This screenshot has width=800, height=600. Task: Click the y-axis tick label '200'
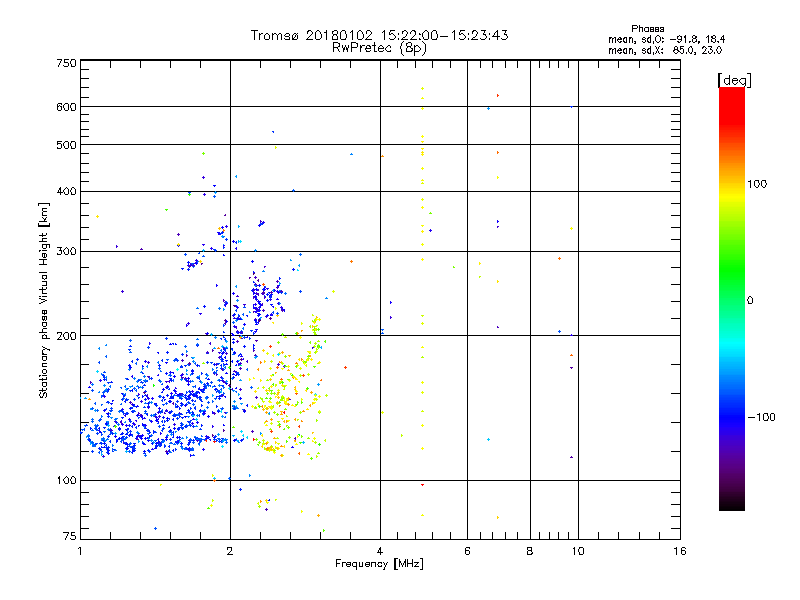66,336
